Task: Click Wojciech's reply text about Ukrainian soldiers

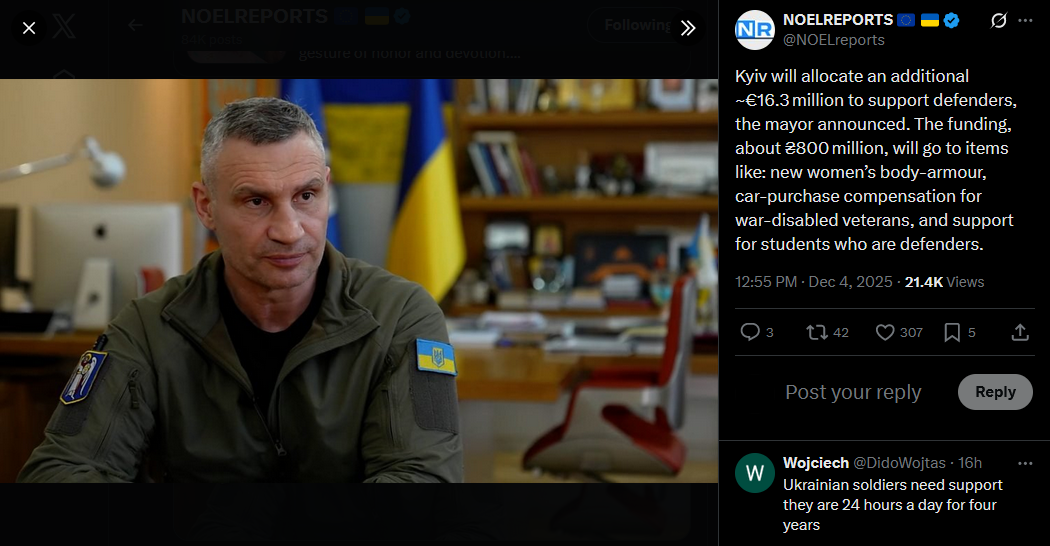Action: [x=893, y=504]
